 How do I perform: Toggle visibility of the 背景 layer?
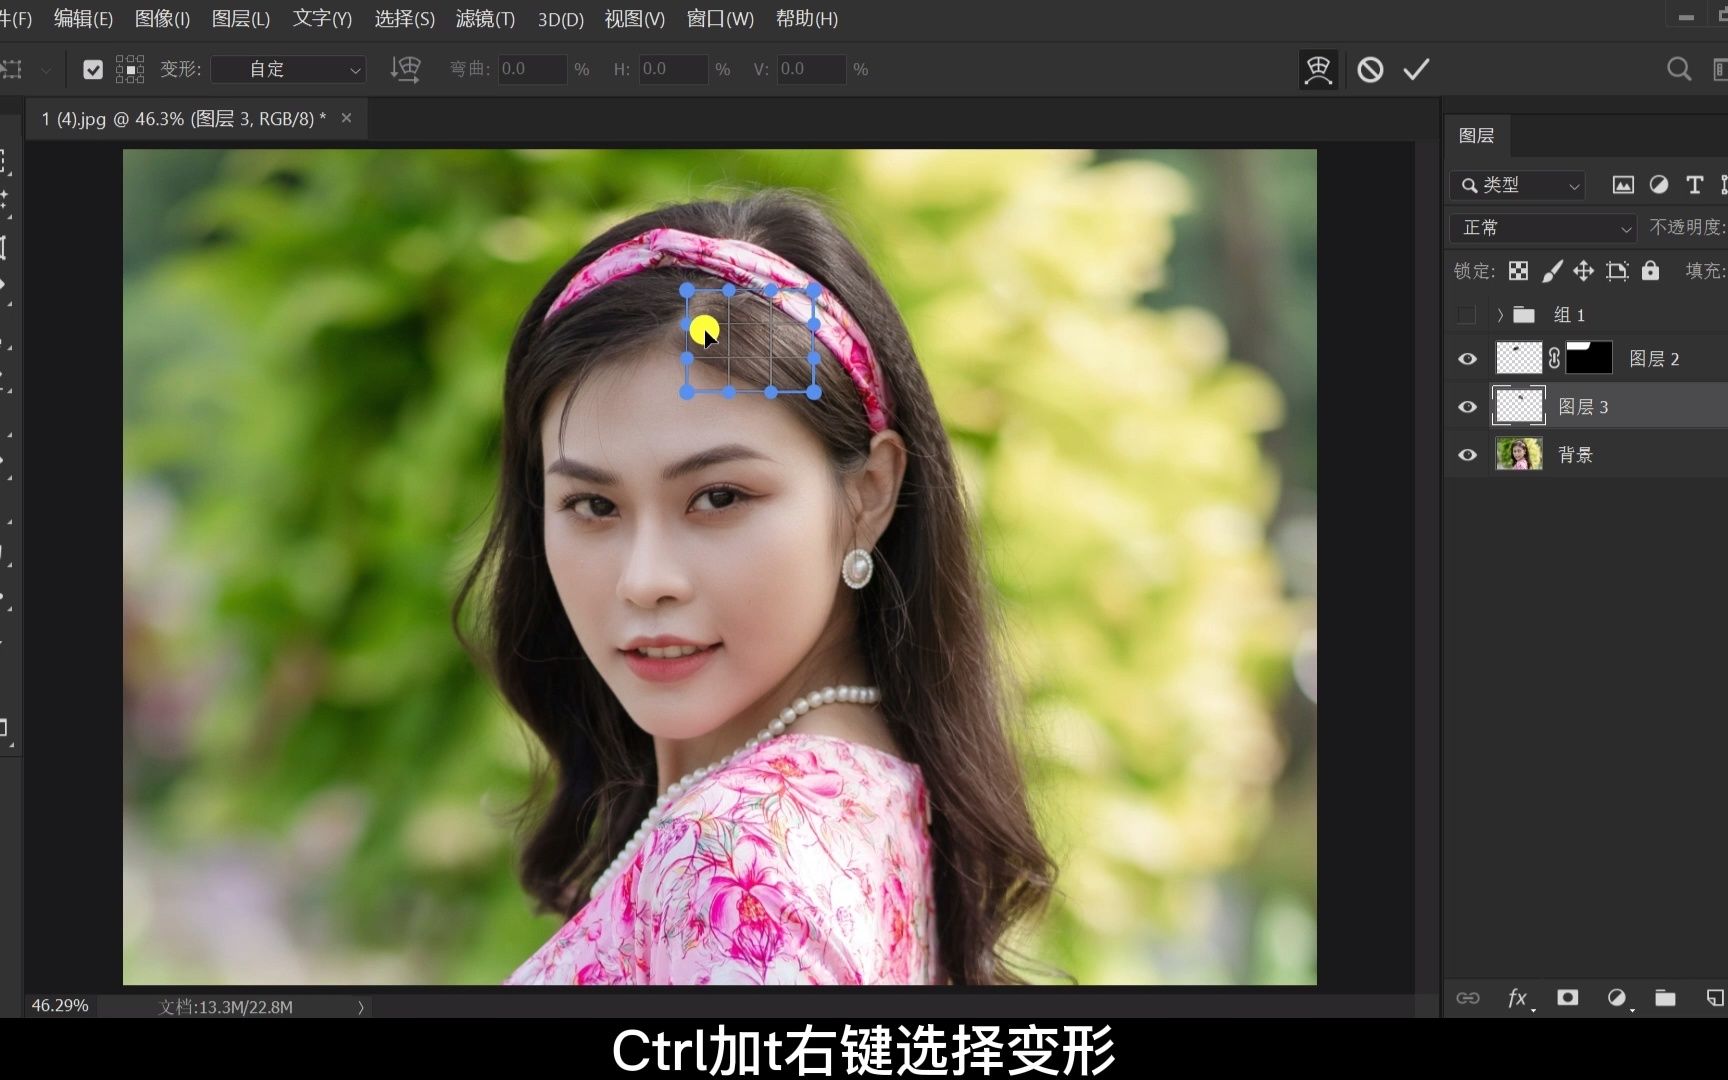coord(1467,455)
